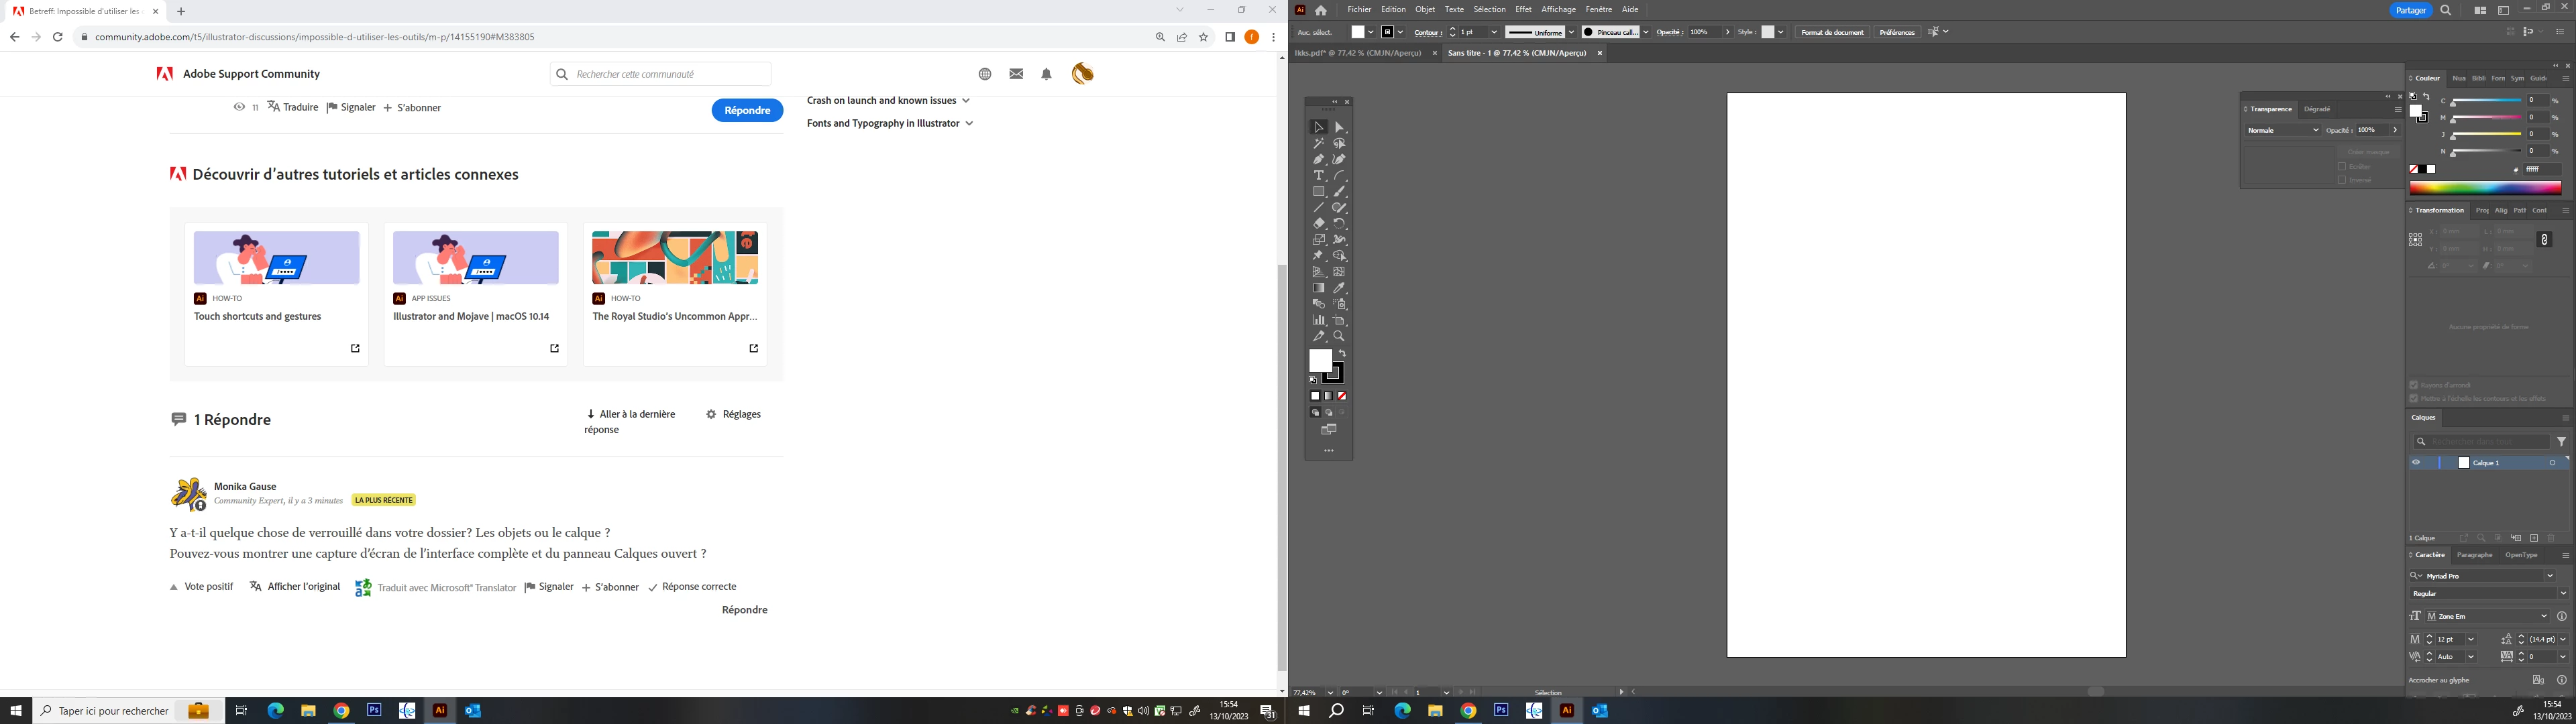Select the Magic Wand tool
This screenshot has width=2576, height=724.
(x=1319, y=144)
